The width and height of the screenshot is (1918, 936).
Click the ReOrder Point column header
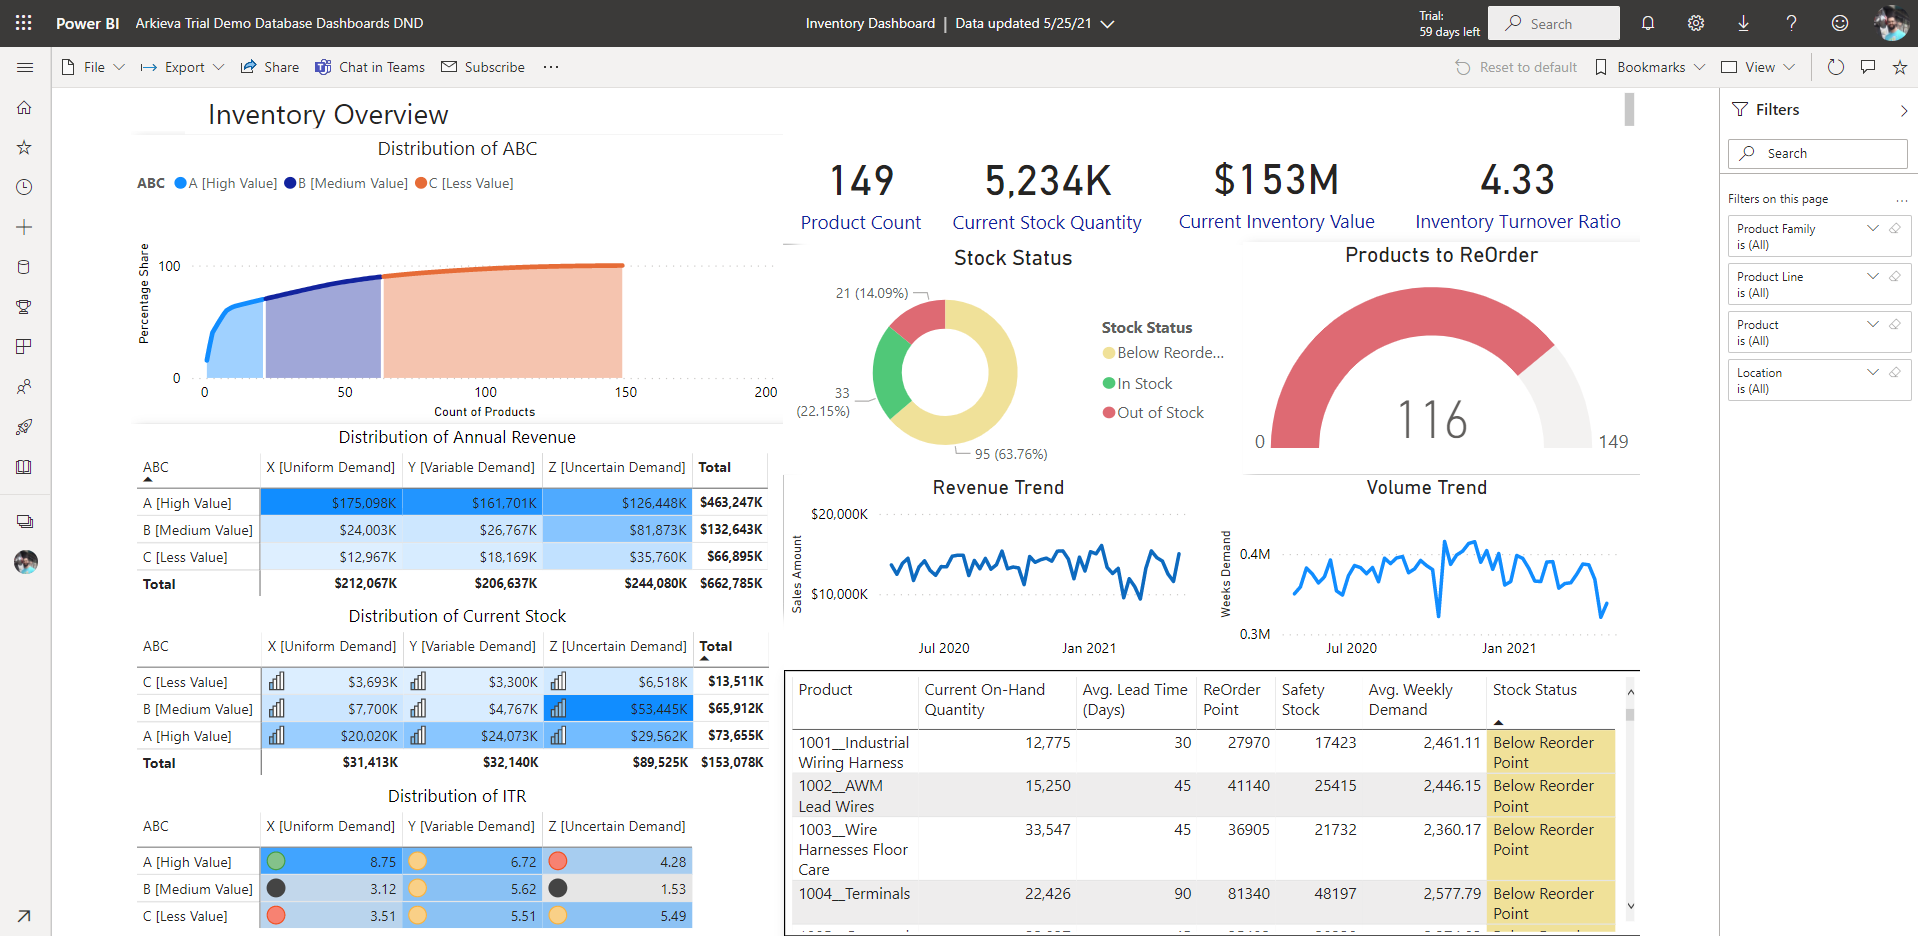[1231, 700]
